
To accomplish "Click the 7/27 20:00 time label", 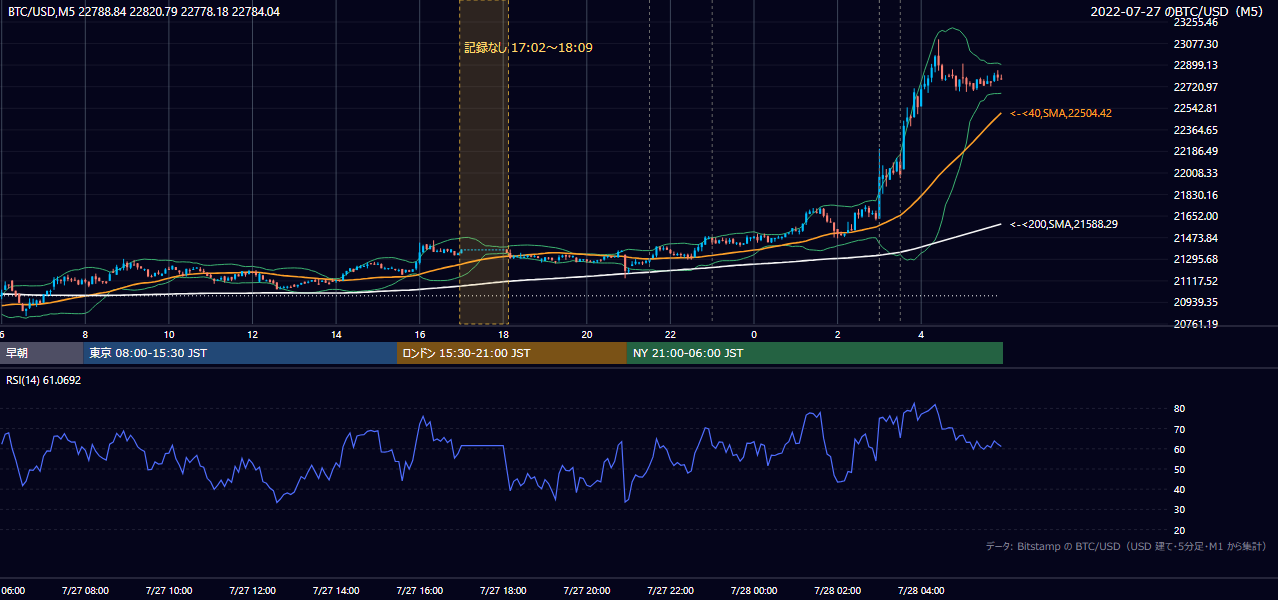I will pyautogui.click(x=587, y=590).
